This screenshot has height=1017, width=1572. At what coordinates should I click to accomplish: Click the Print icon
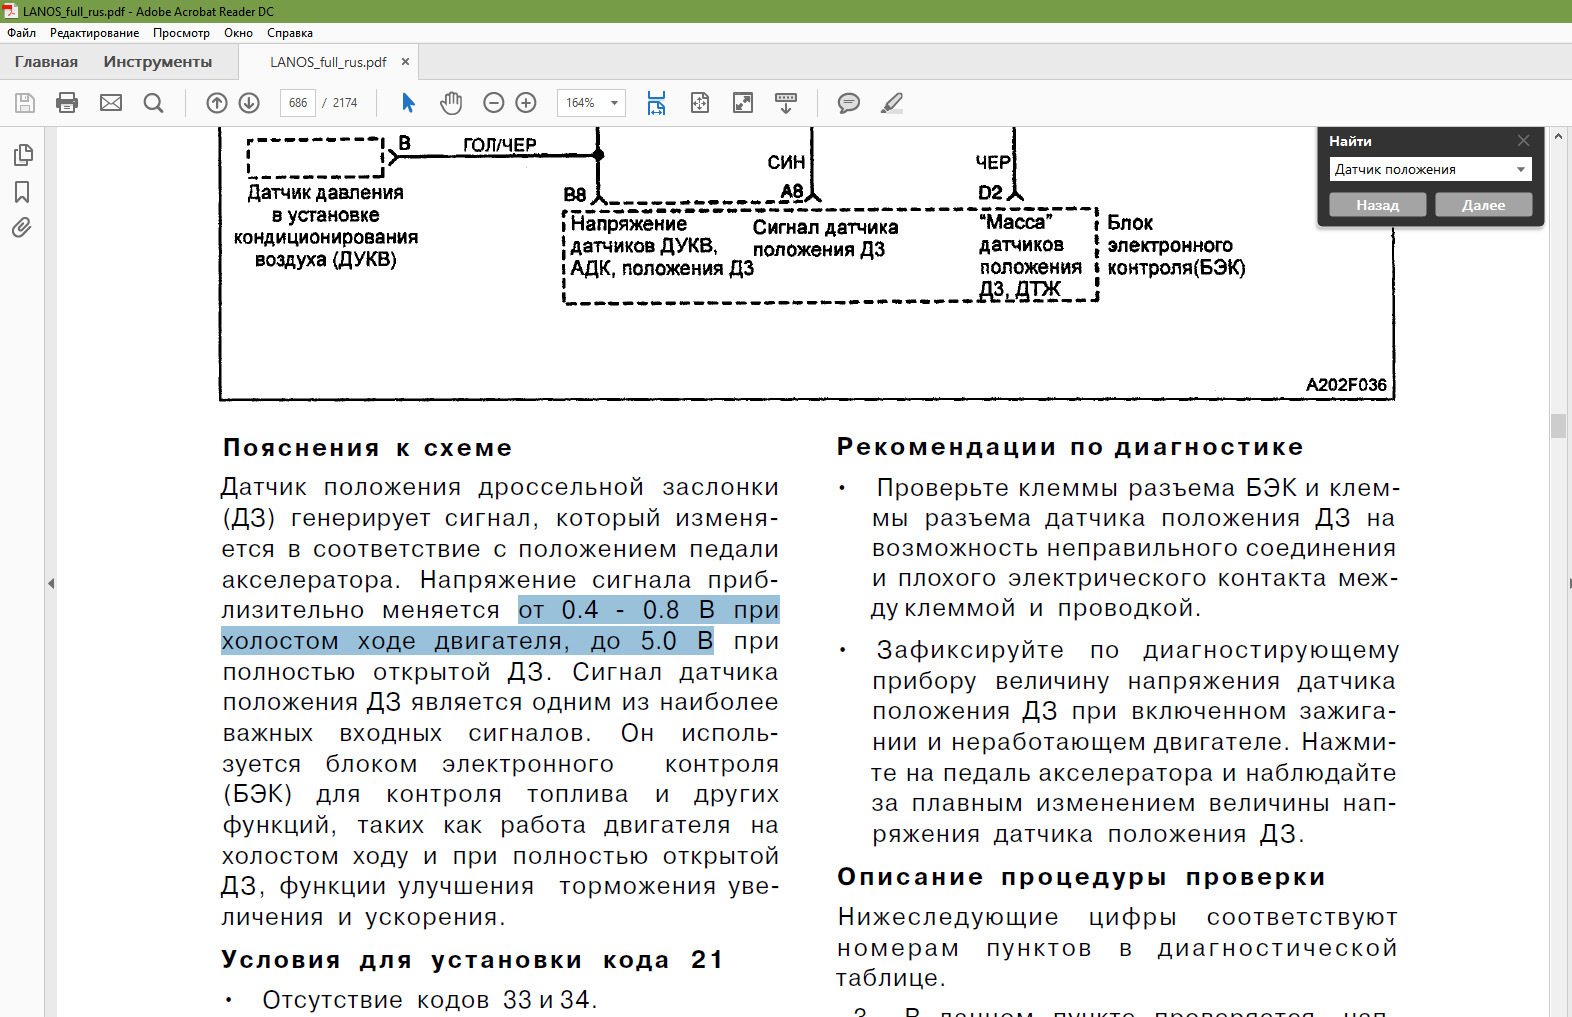[x=67, y=103]
